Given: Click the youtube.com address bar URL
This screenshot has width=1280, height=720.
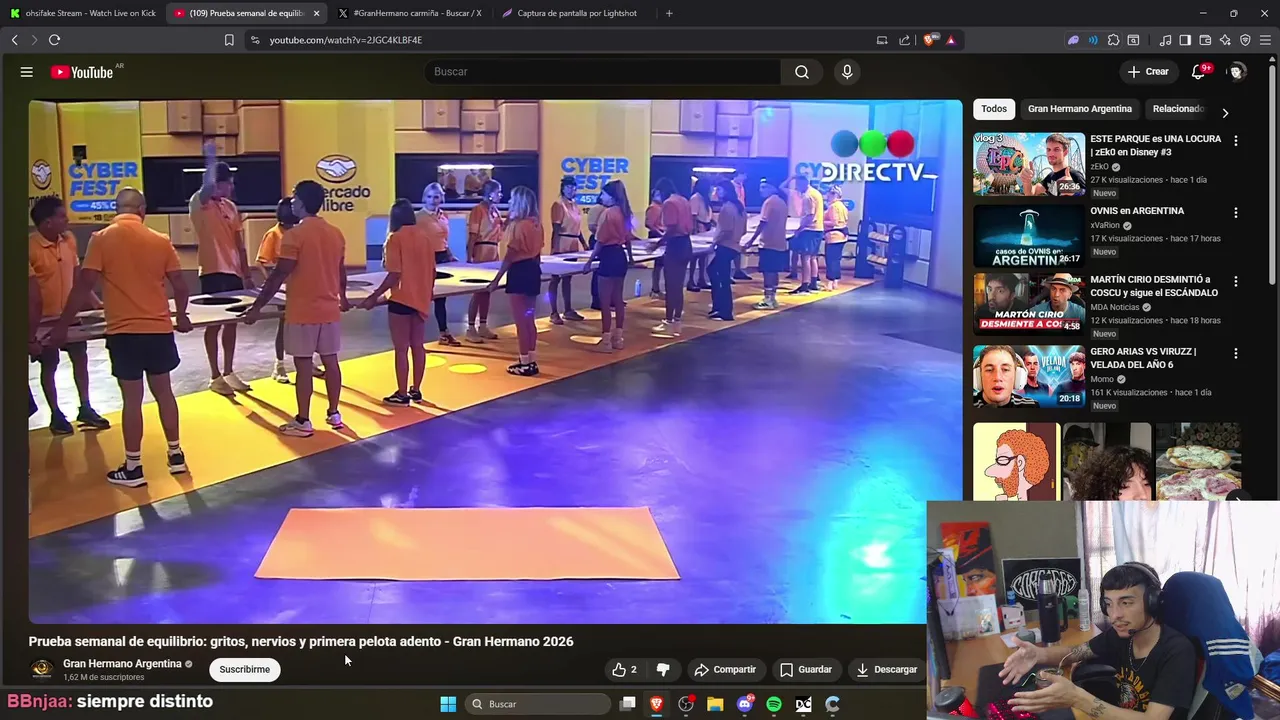Looking at the screenshot, I should coord(345,40).
